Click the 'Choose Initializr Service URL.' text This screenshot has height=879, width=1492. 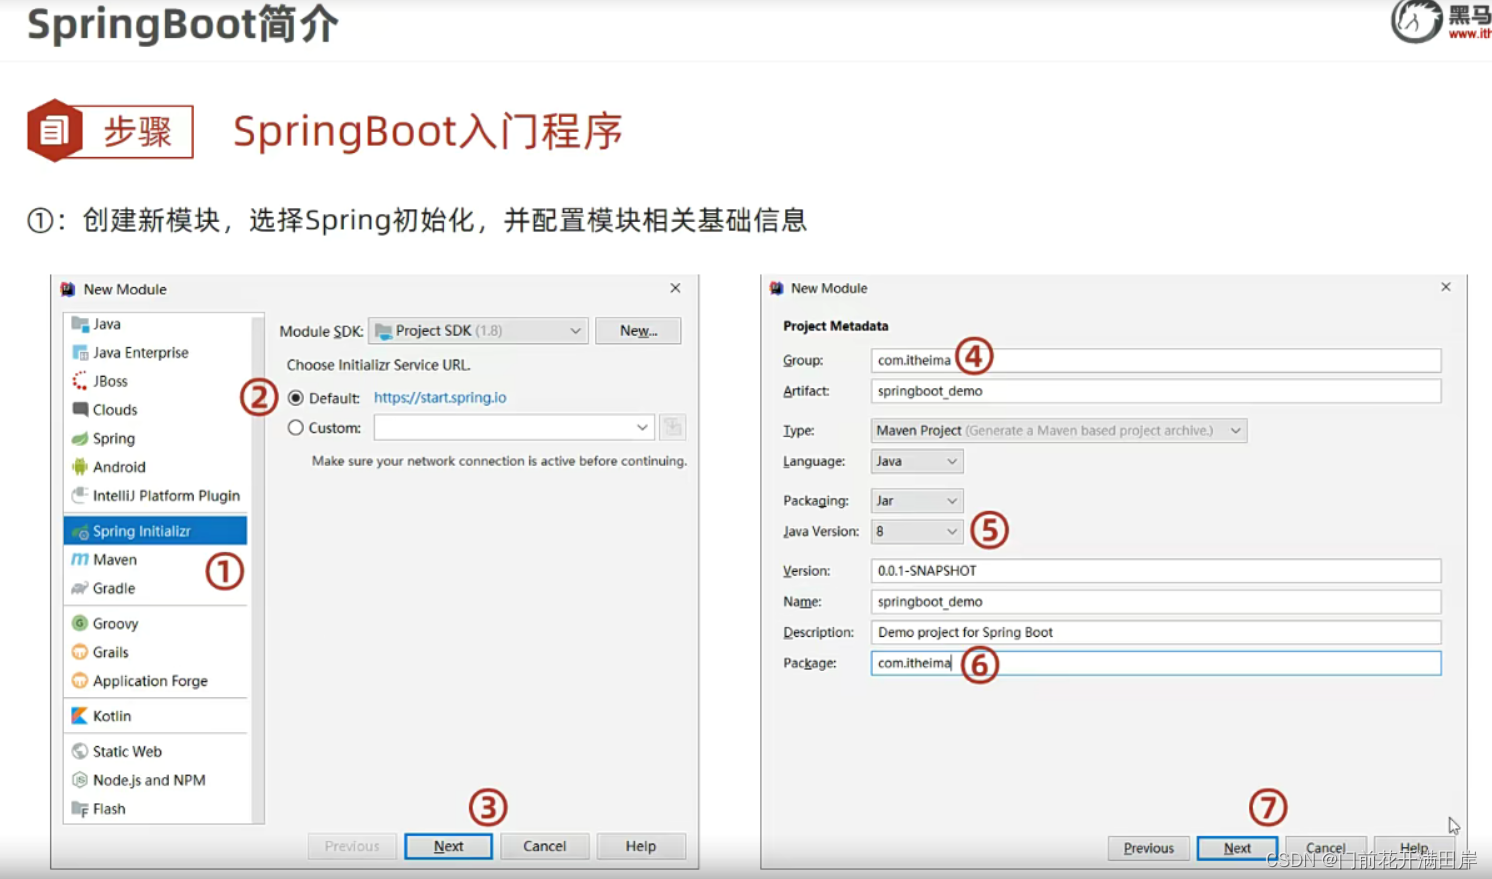pos(378,365)
